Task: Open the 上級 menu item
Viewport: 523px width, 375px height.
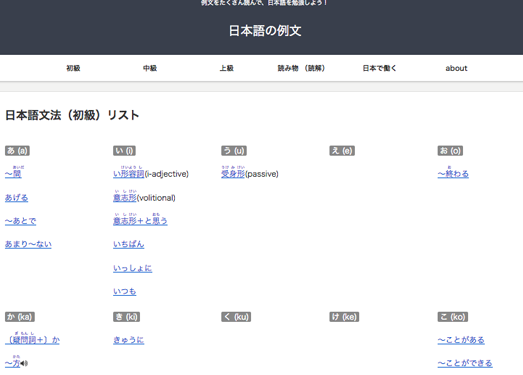Action: pos(226,68)
